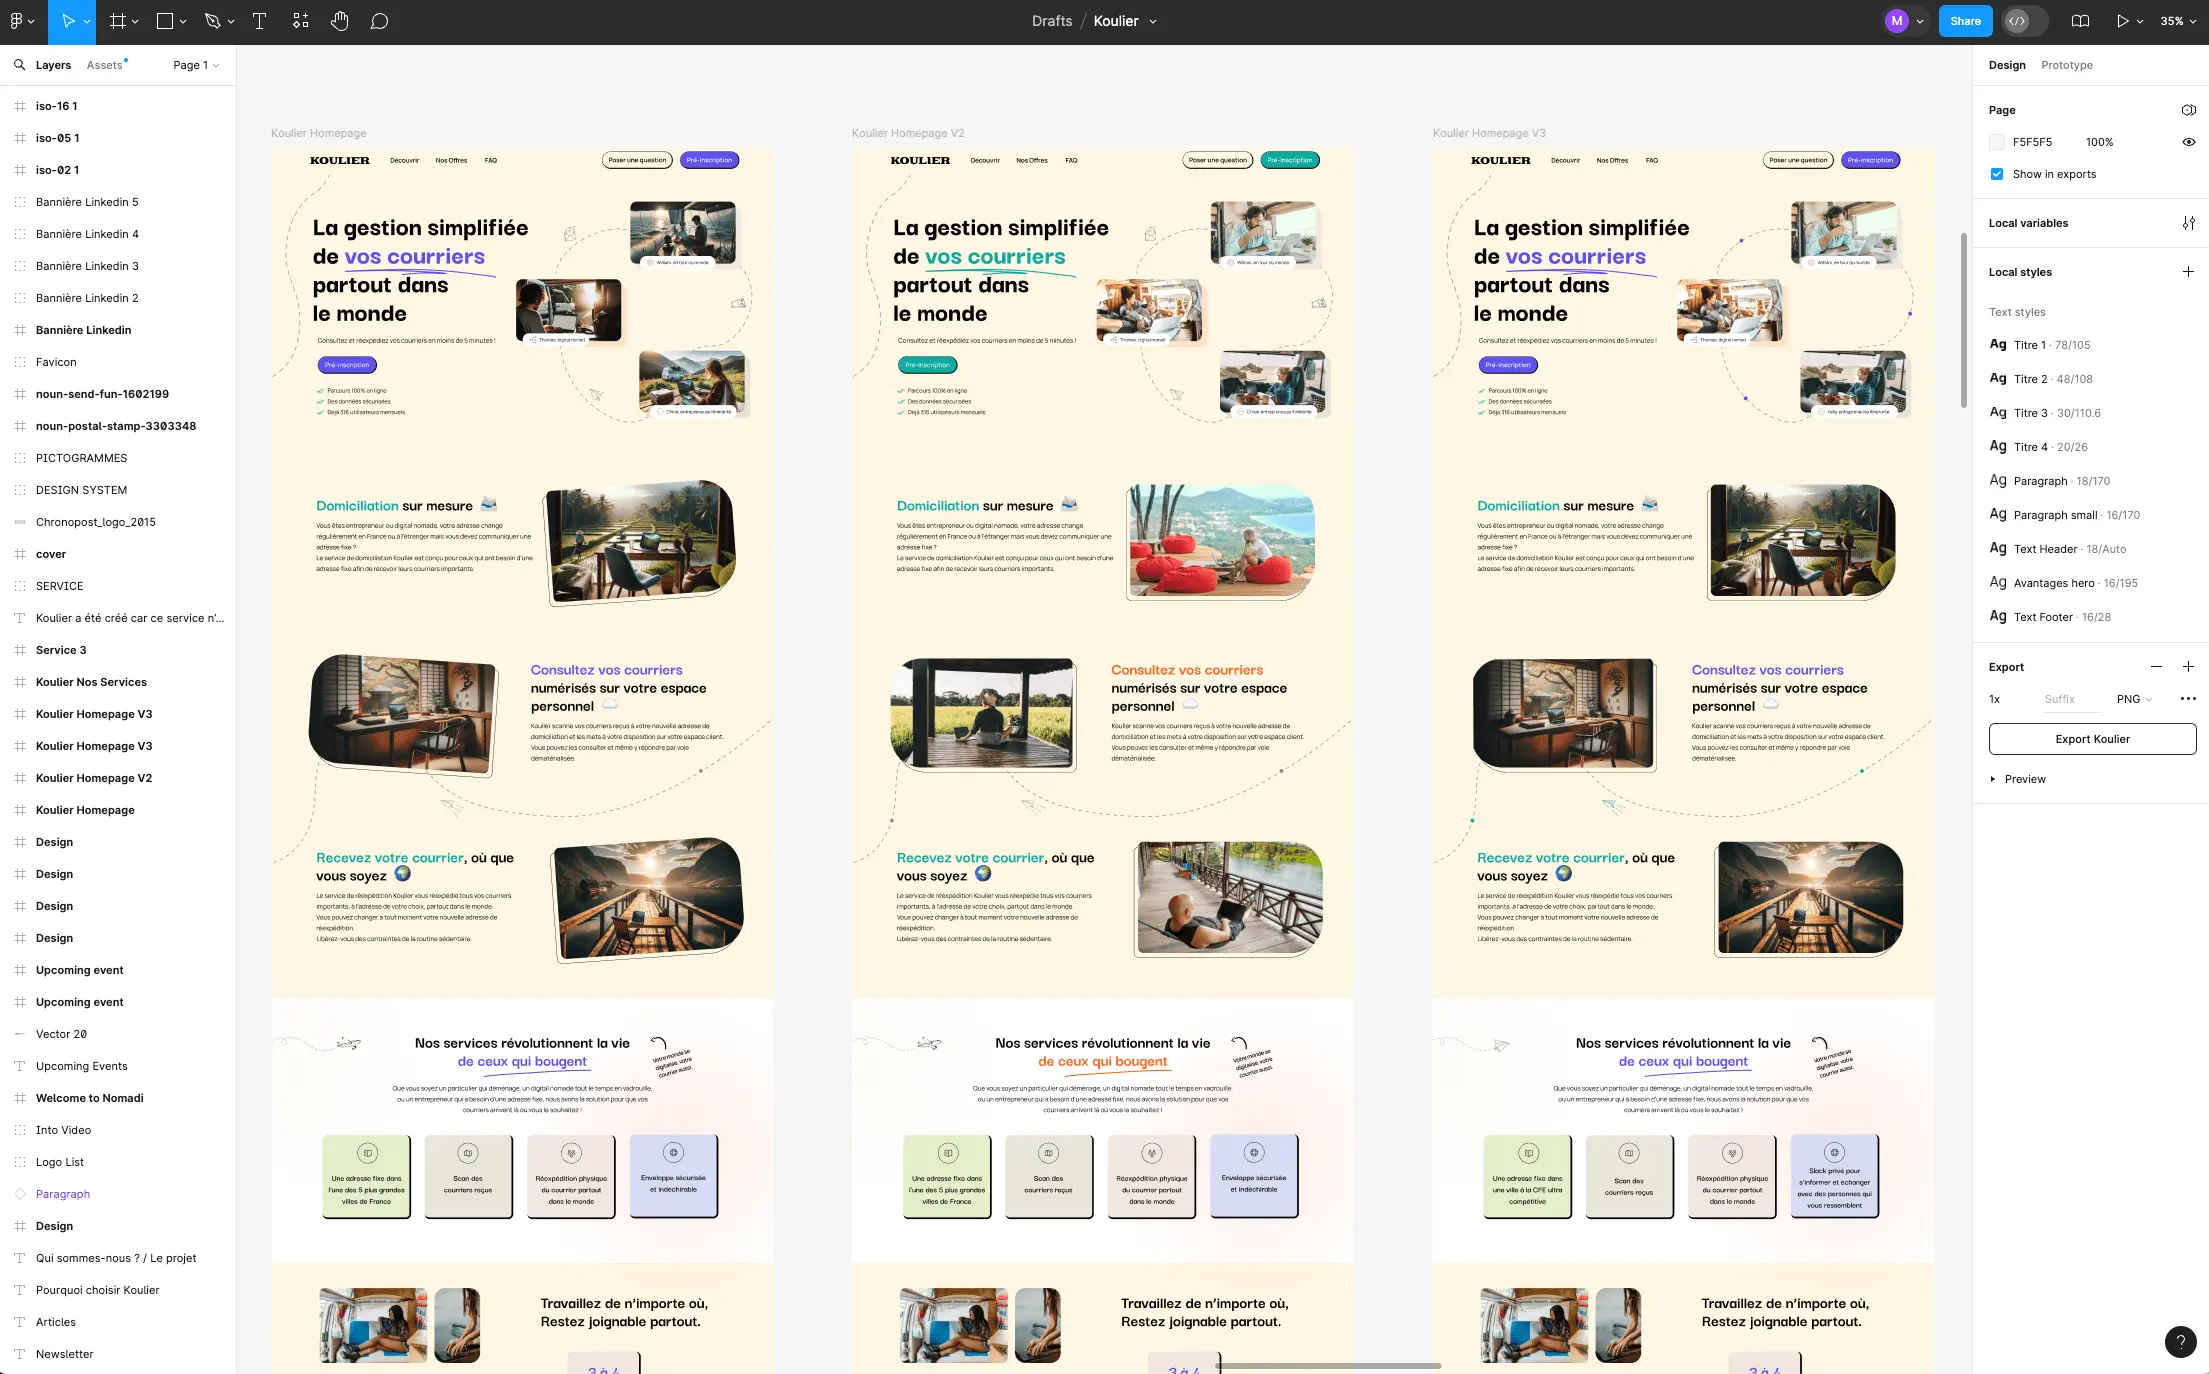Switch to the Layers tab
The image size is (2209, 1374).
click(x=53, y=65)
